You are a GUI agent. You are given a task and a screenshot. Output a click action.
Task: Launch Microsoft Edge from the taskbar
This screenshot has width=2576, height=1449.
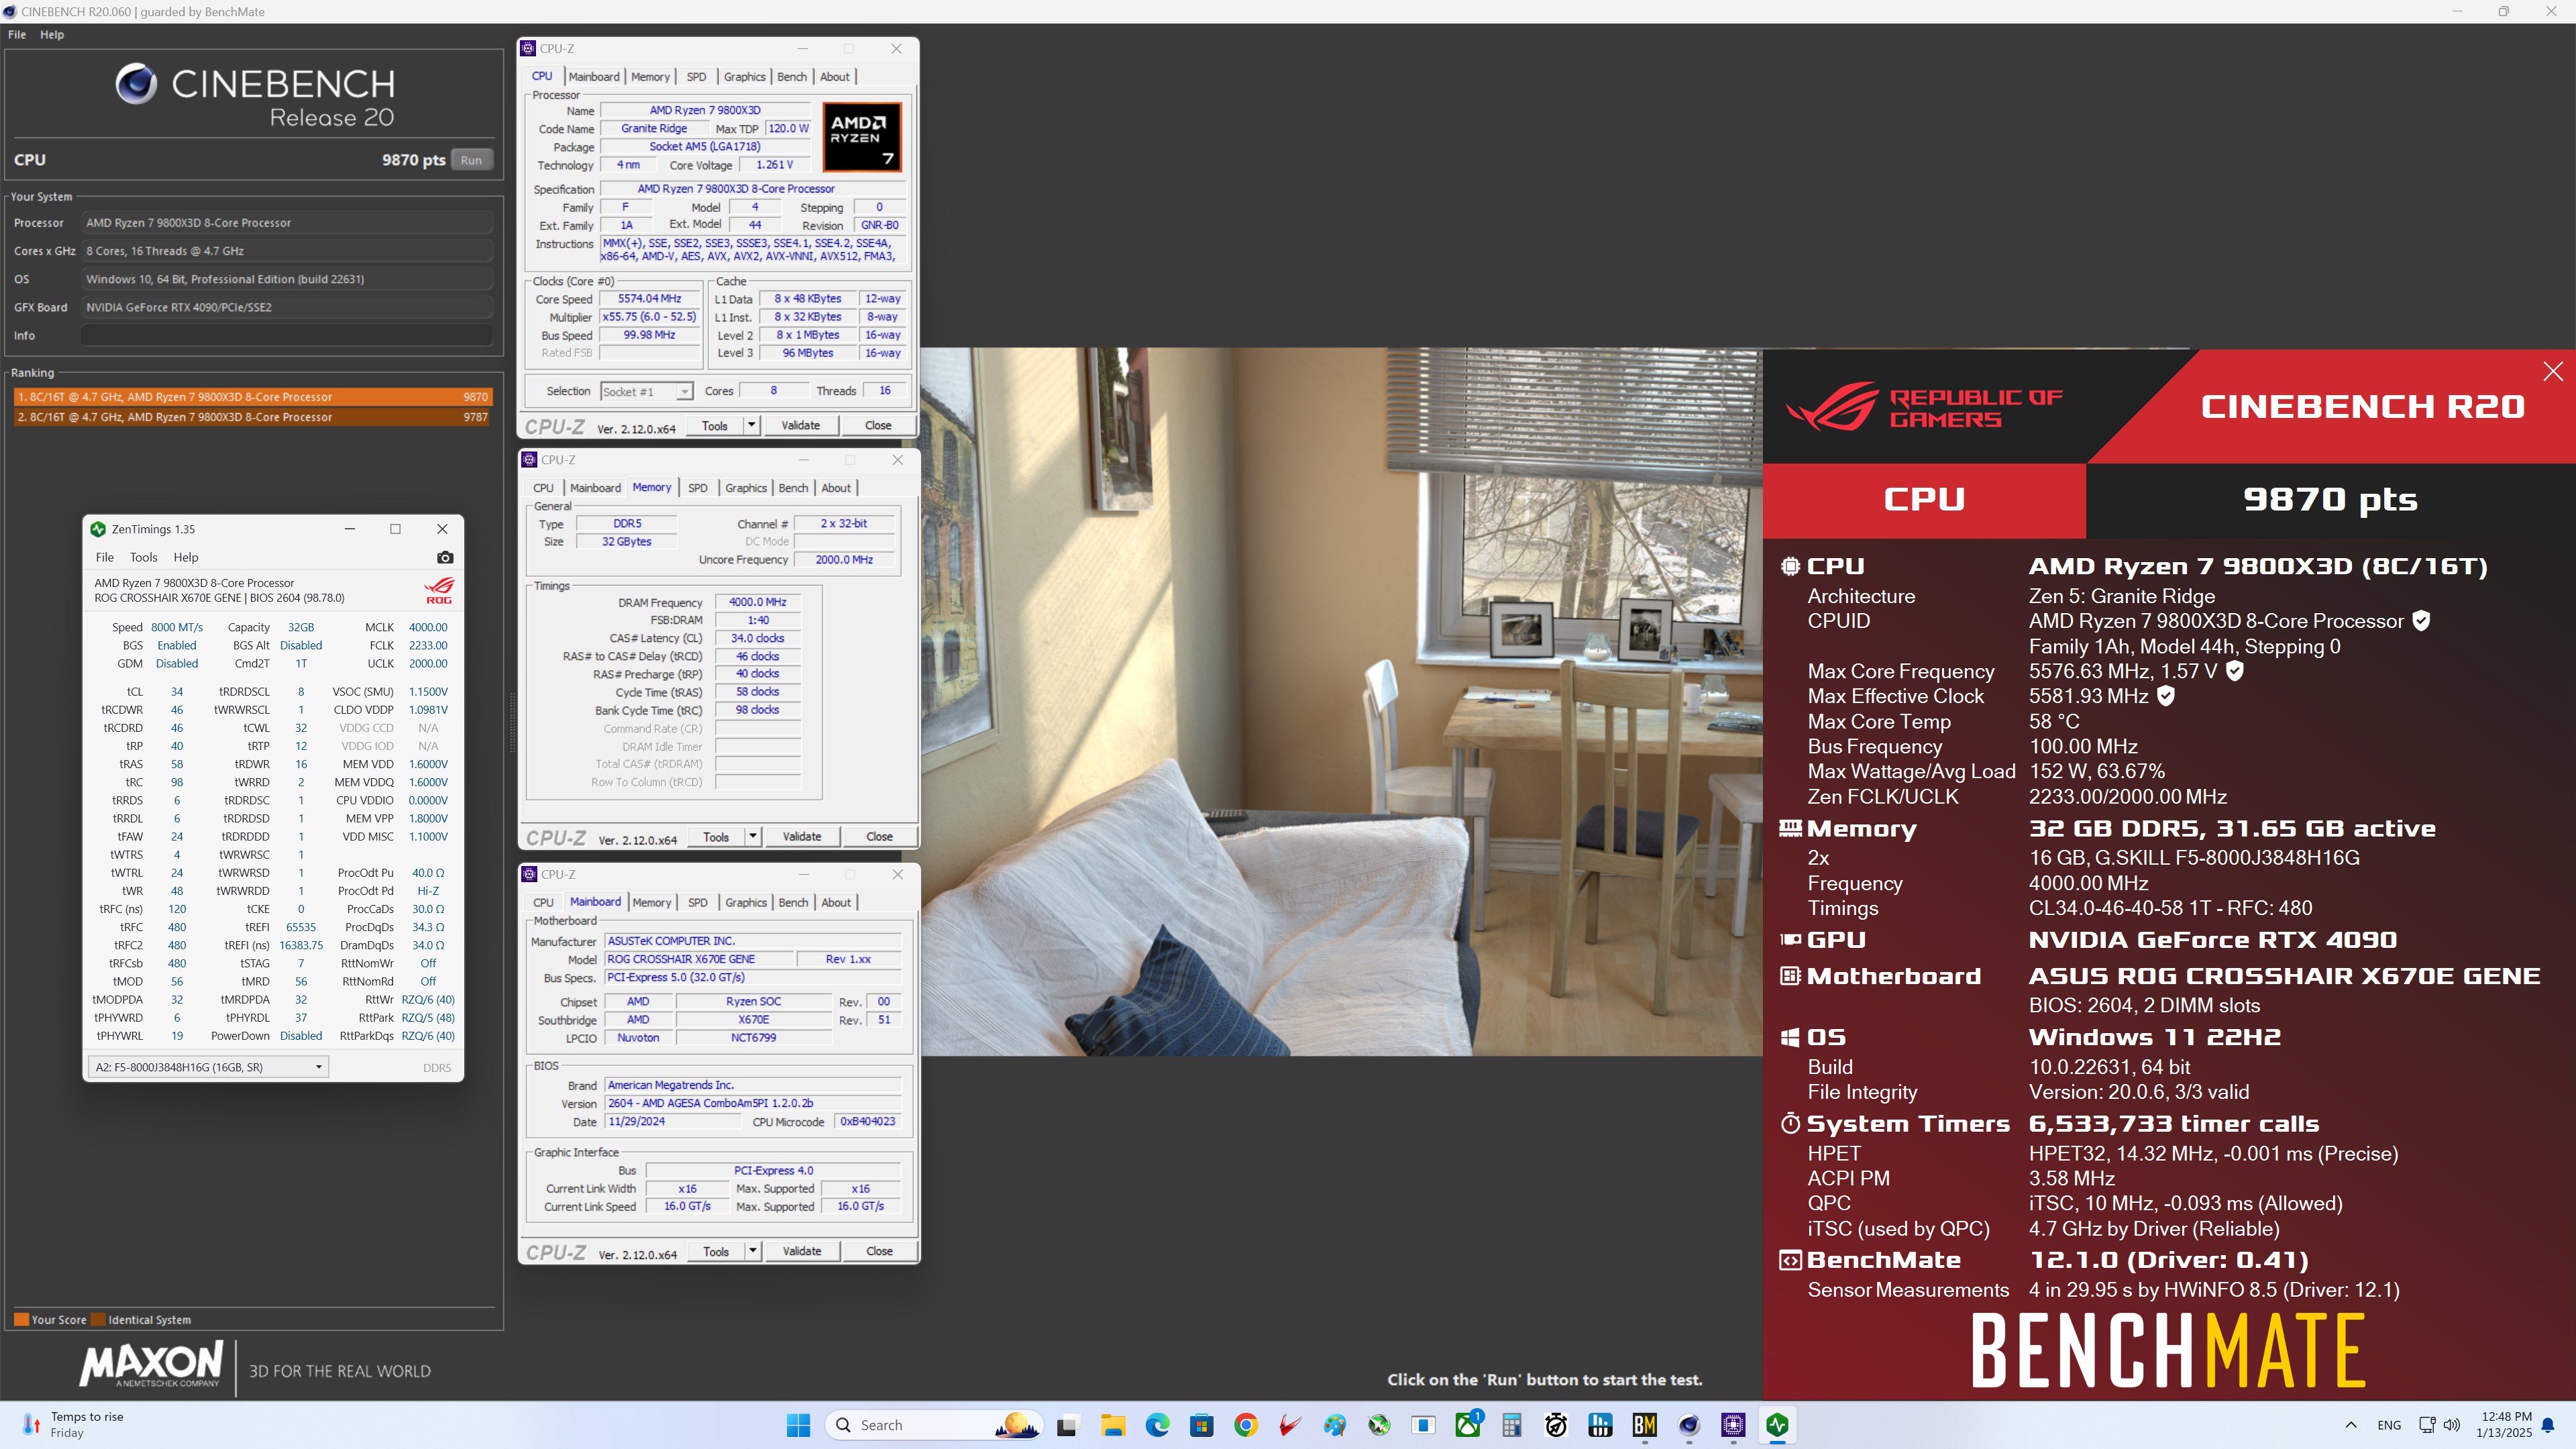click(1157, 1425)
